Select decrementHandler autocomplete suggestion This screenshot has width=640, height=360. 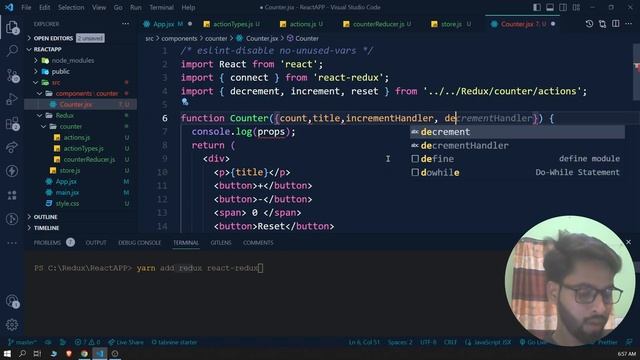pos(517,145)
